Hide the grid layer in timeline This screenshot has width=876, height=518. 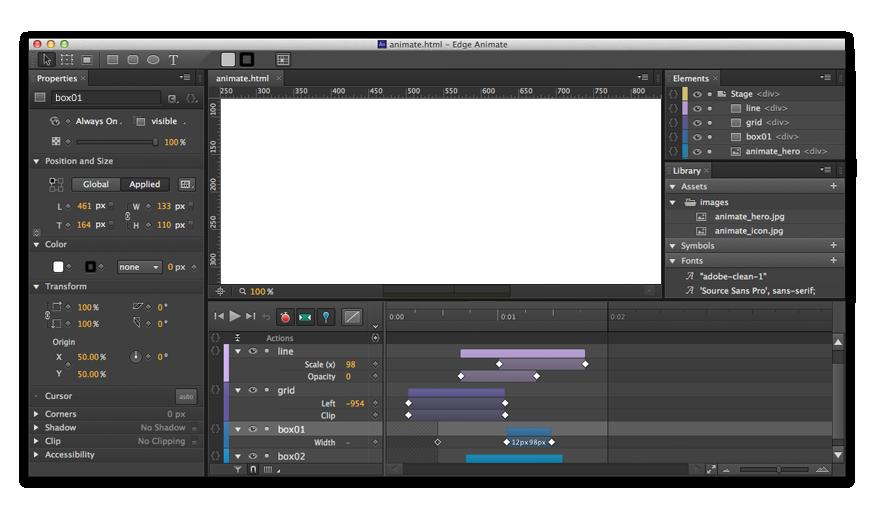tap(253, 390)
